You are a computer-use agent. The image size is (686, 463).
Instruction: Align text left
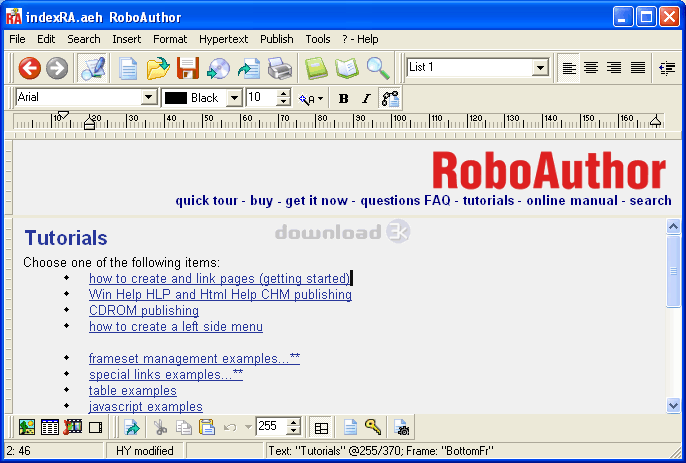(569, 68)
